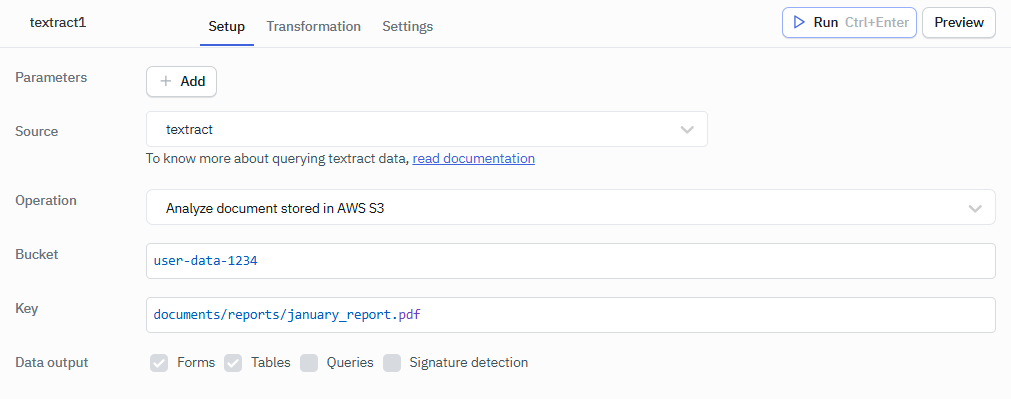Uncheck the Tables checkbox
The height and width of the screenshot is (399, 1011).
coord(233,363)
